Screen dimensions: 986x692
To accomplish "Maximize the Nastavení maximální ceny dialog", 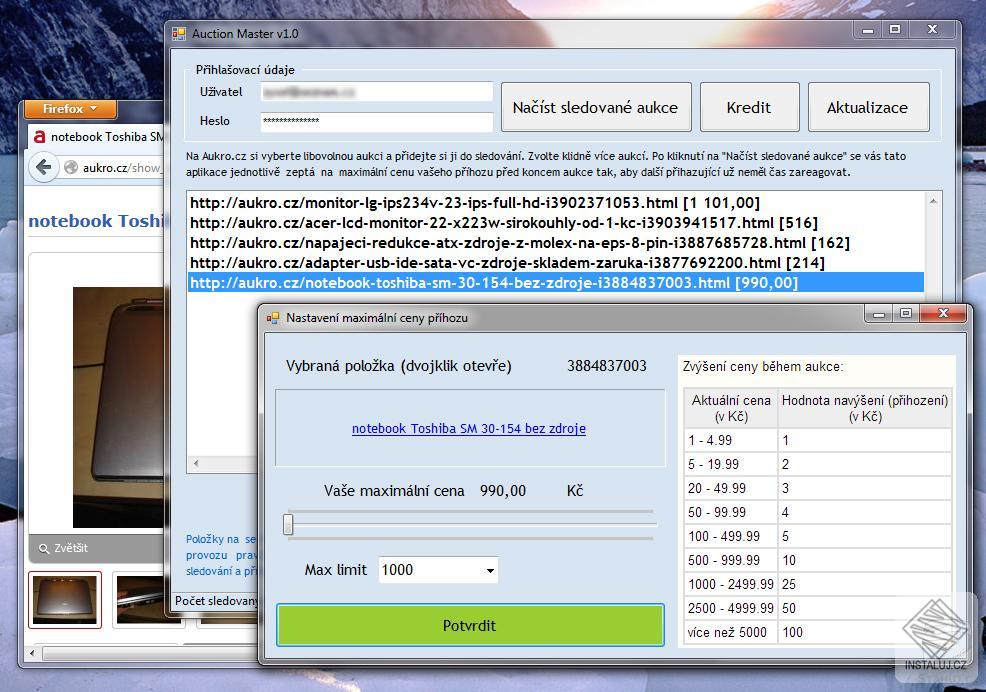I will pos(906,313).
